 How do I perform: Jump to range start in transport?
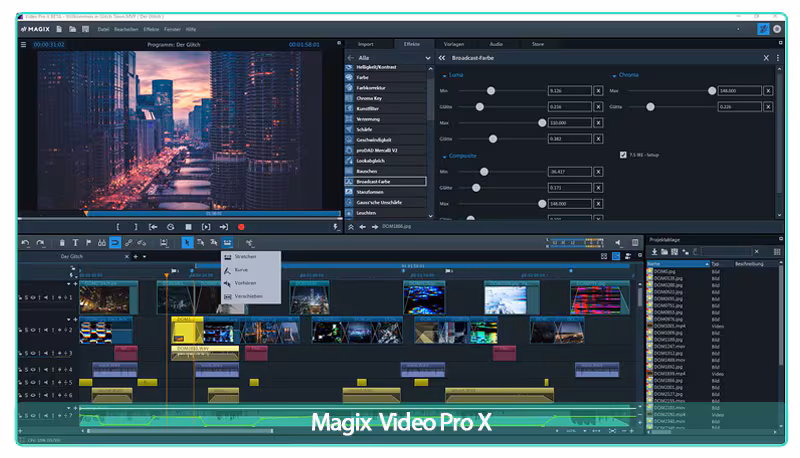[x=153, y=227]
